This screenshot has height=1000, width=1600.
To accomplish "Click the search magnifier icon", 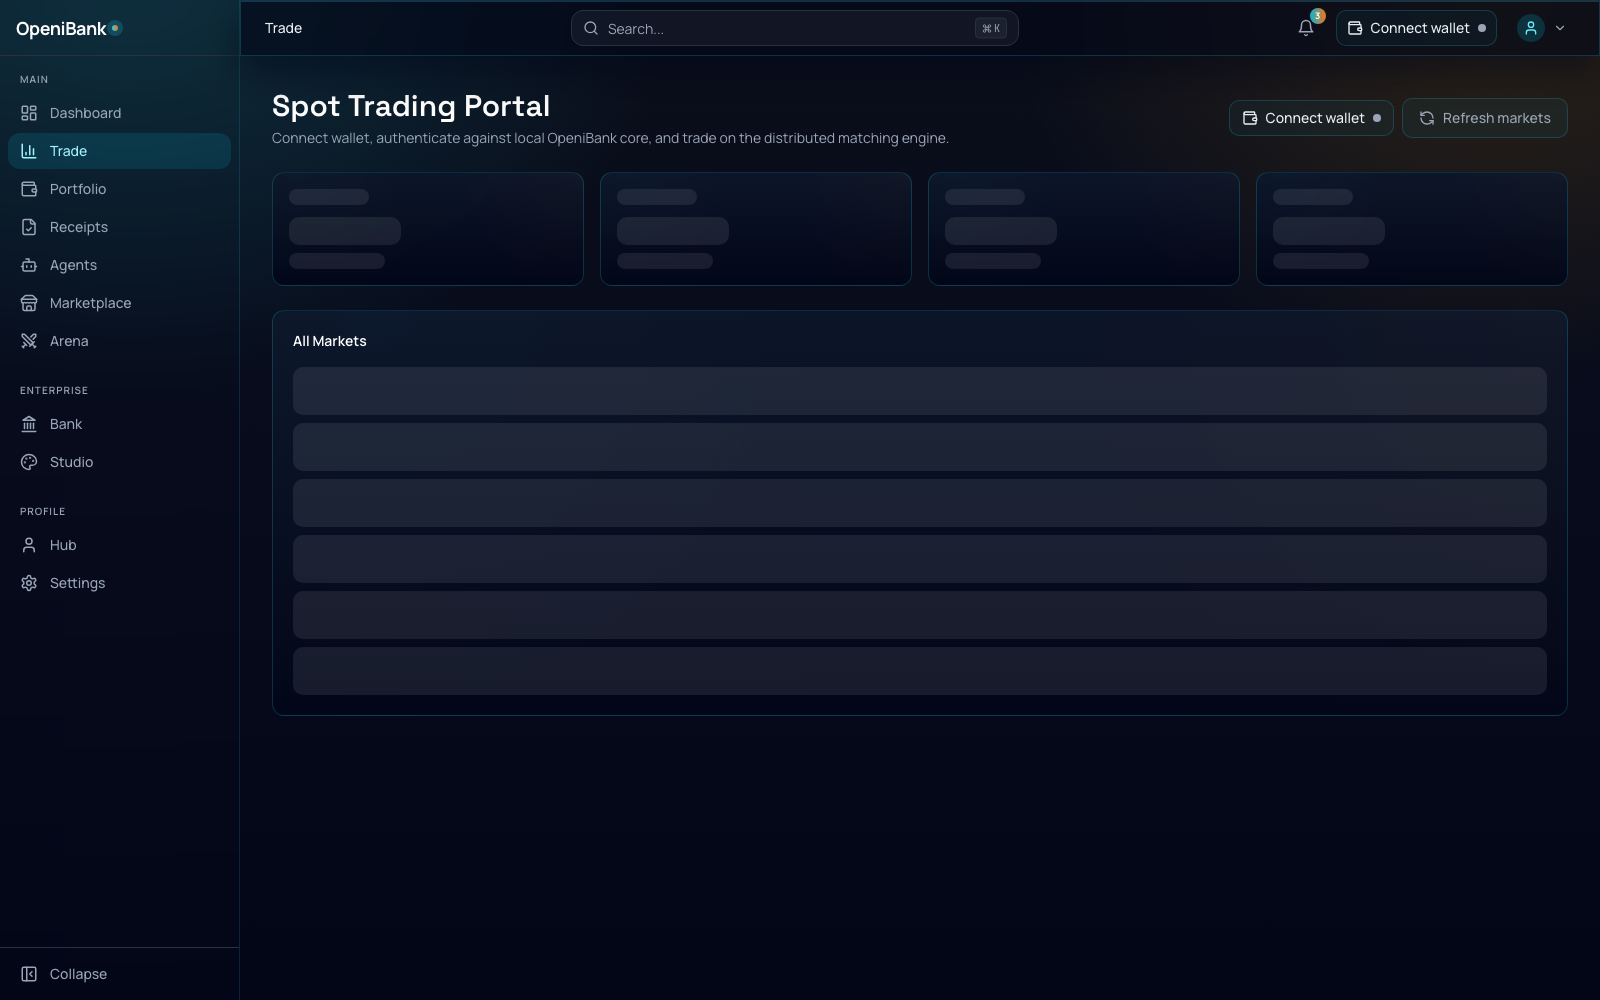I will tap(590, 28).
